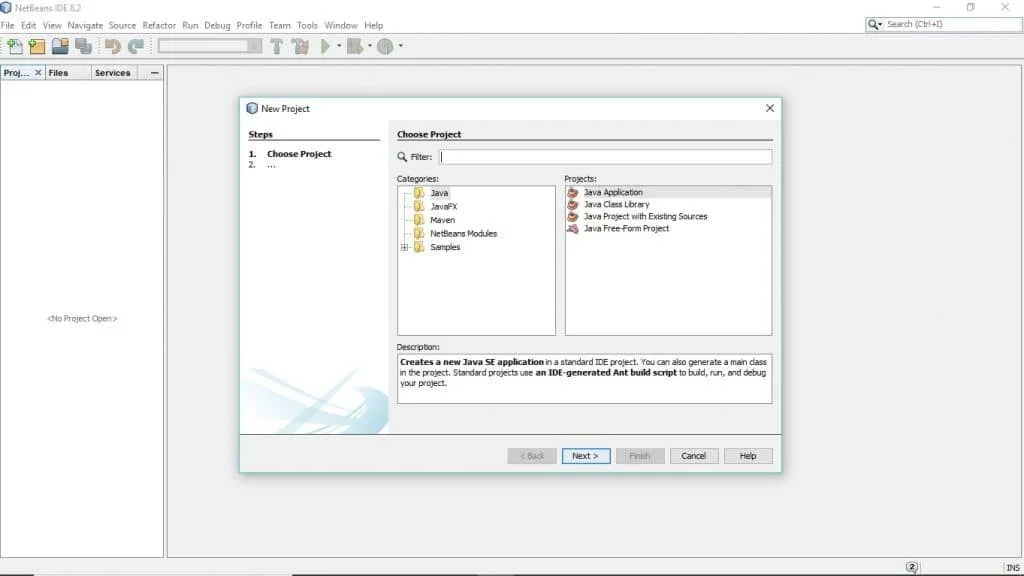The image size is (1024, 576).
Task: Click the Clean and Build Project icon
Action: coord(300,46)
